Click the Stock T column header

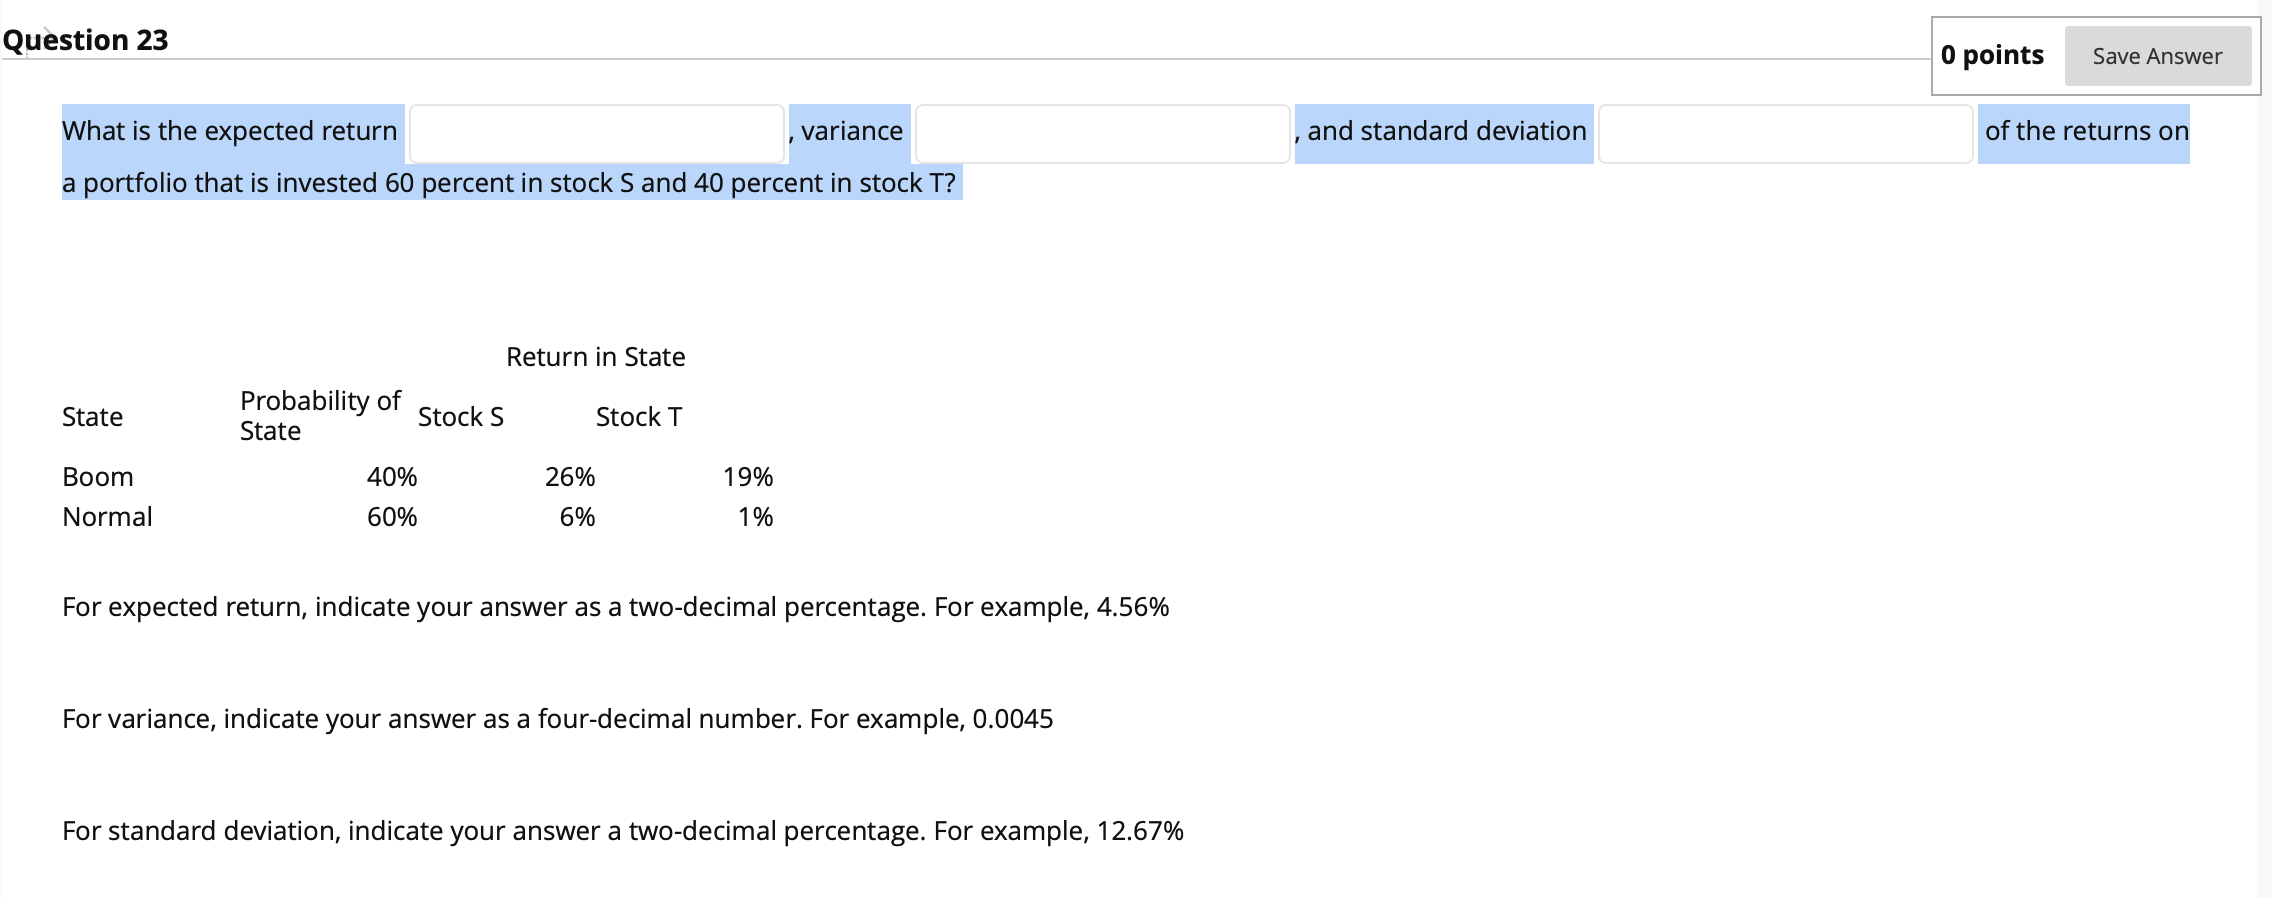[x=639, y=416]
